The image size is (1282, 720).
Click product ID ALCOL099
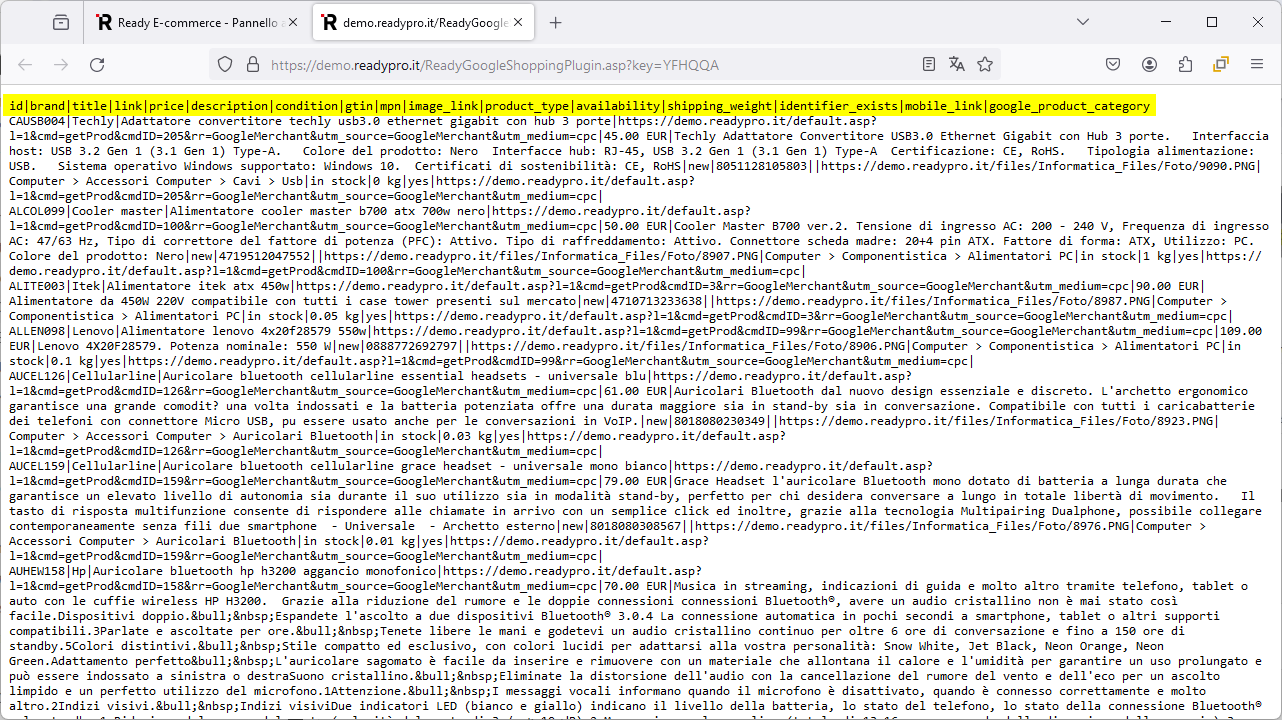pyautogui.click(x=38, y=211)
